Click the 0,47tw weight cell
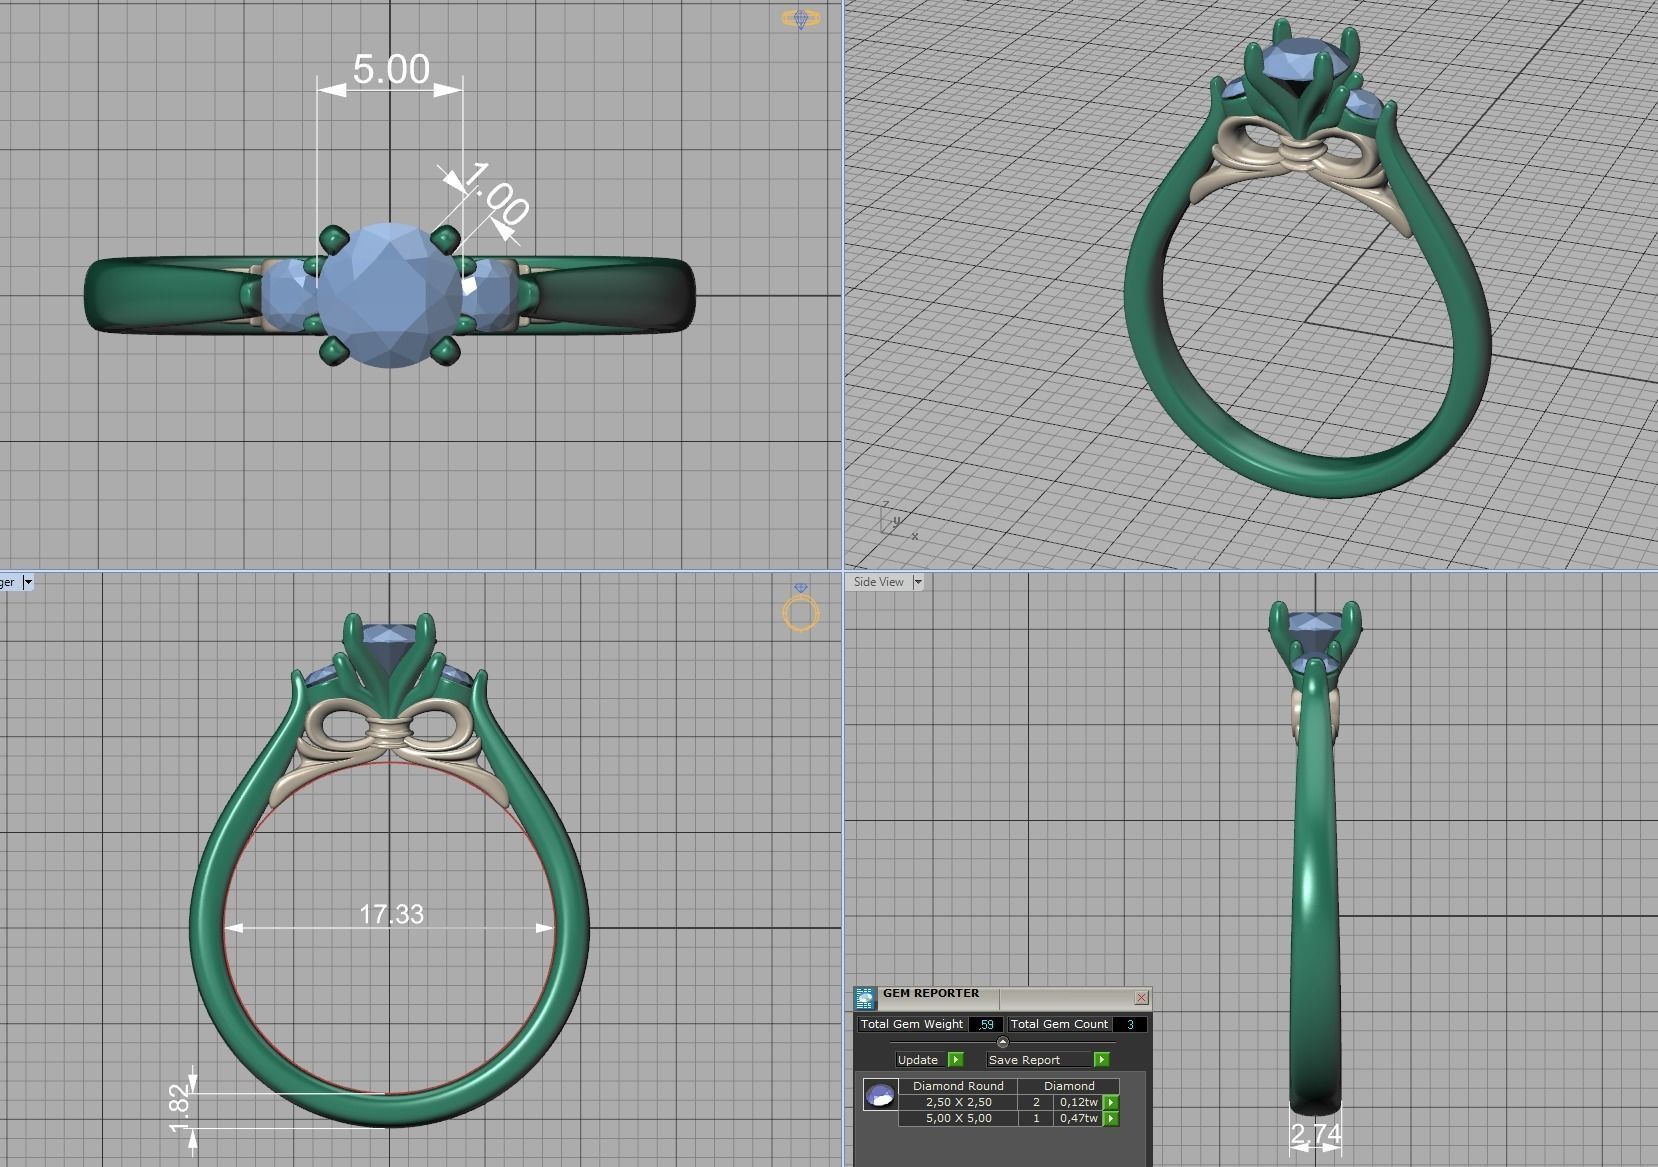The height and width of the screenshot is (1167, 1658). coord(1078,1118)
